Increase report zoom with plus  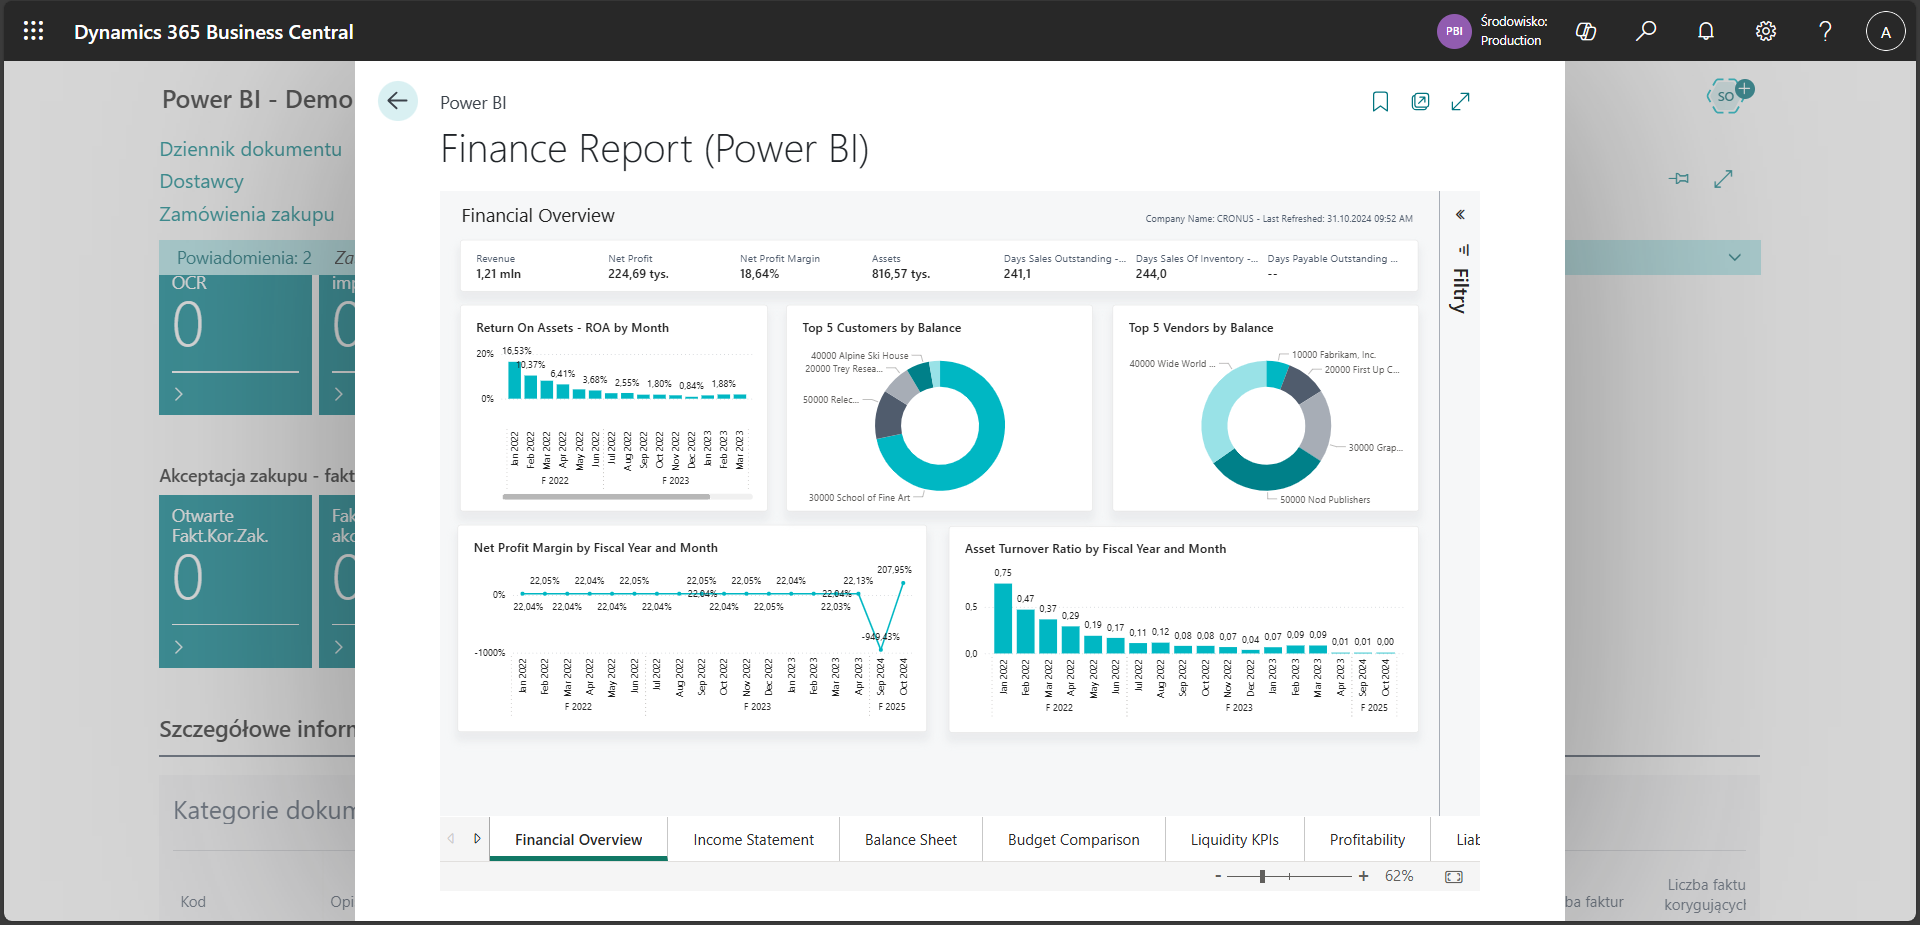[x=1363, y=876]
